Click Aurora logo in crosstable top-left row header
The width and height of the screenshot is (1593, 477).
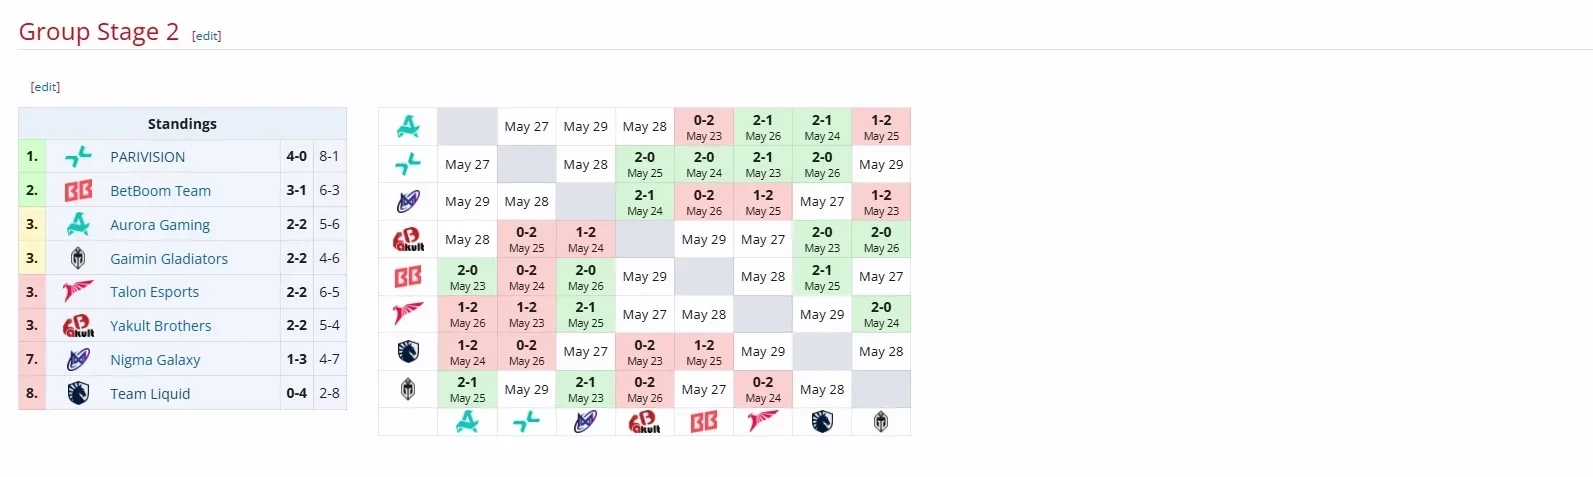(x=408, y=127)
